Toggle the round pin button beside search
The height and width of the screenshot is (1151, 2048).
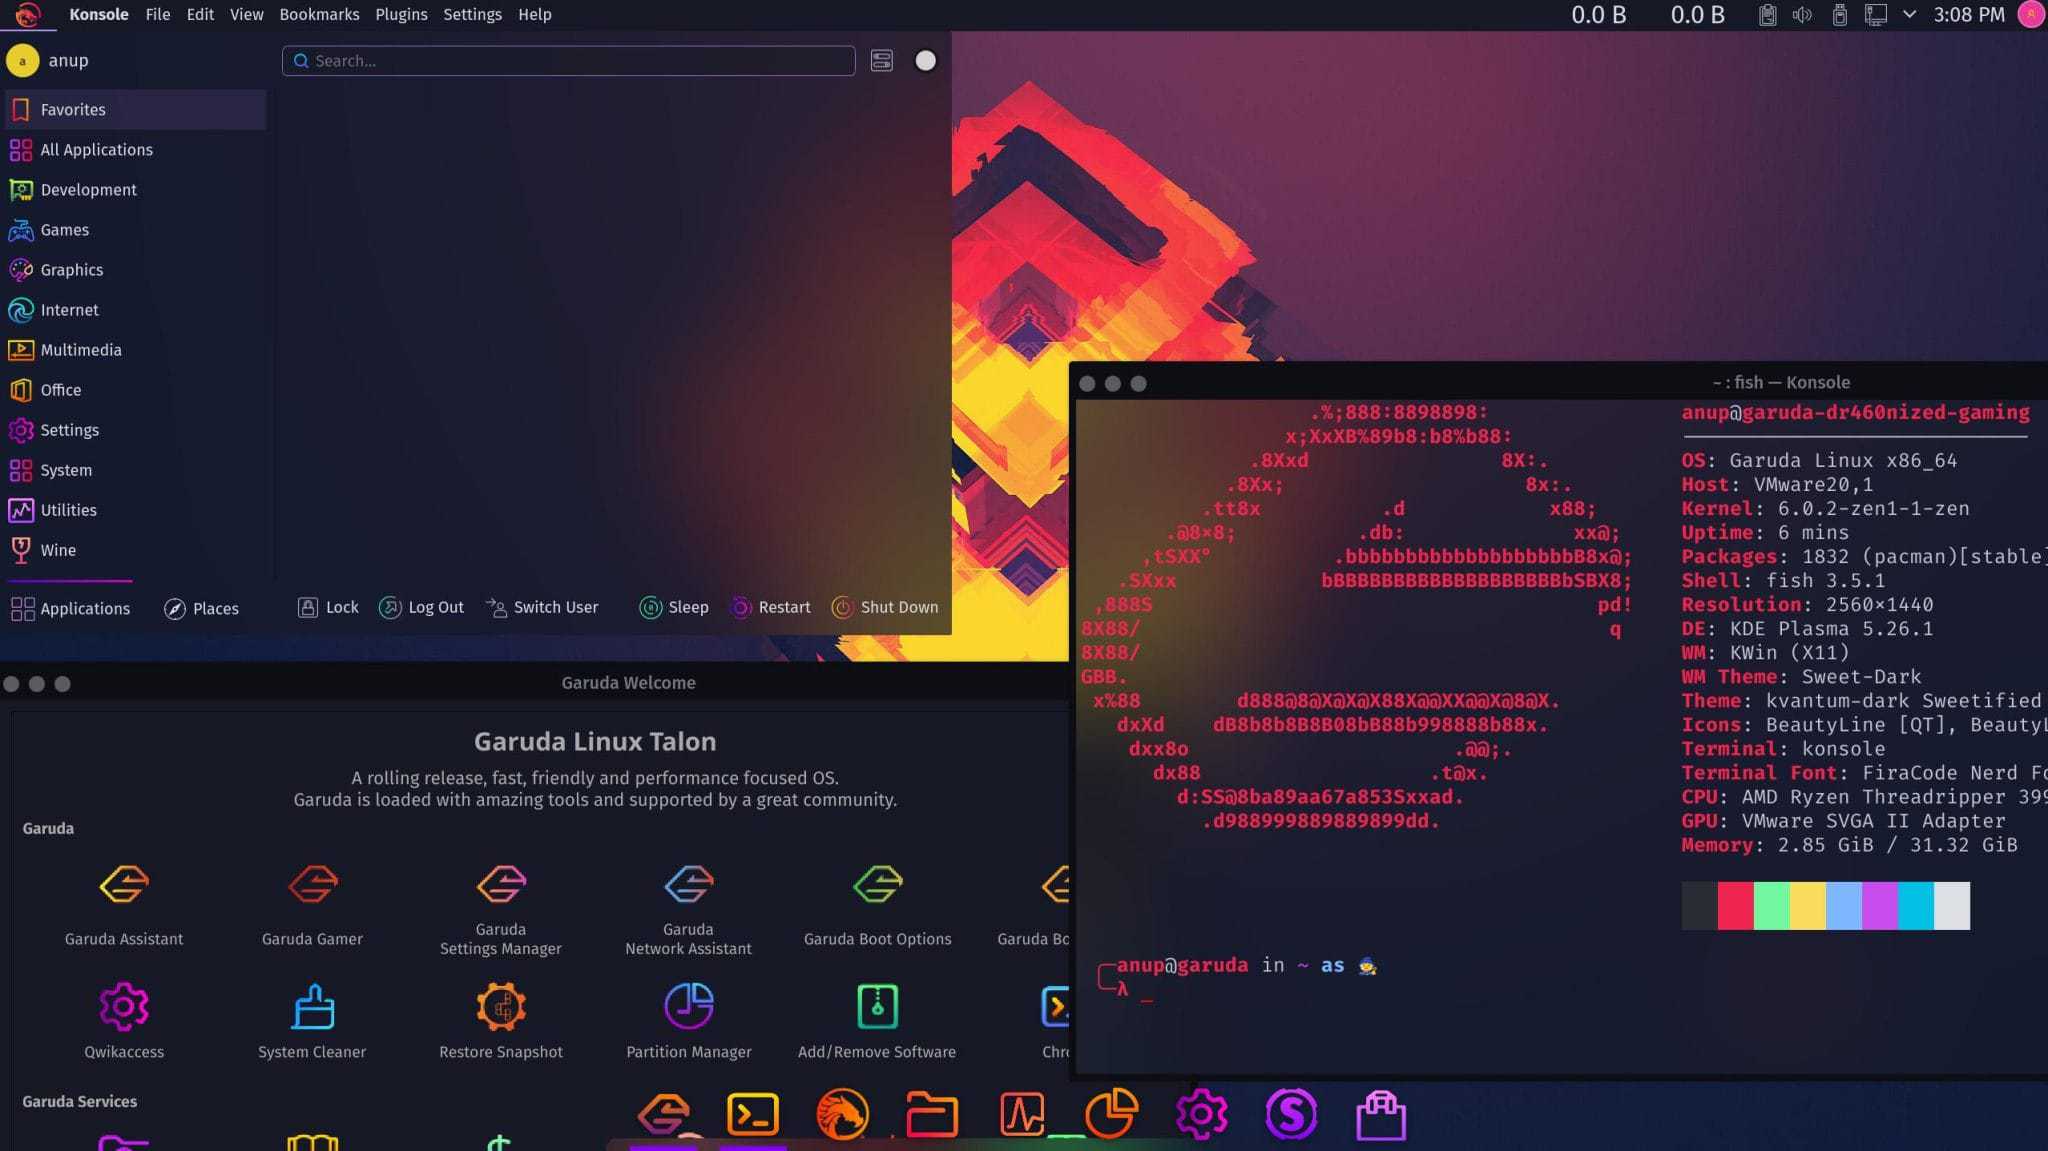point(925,61)
